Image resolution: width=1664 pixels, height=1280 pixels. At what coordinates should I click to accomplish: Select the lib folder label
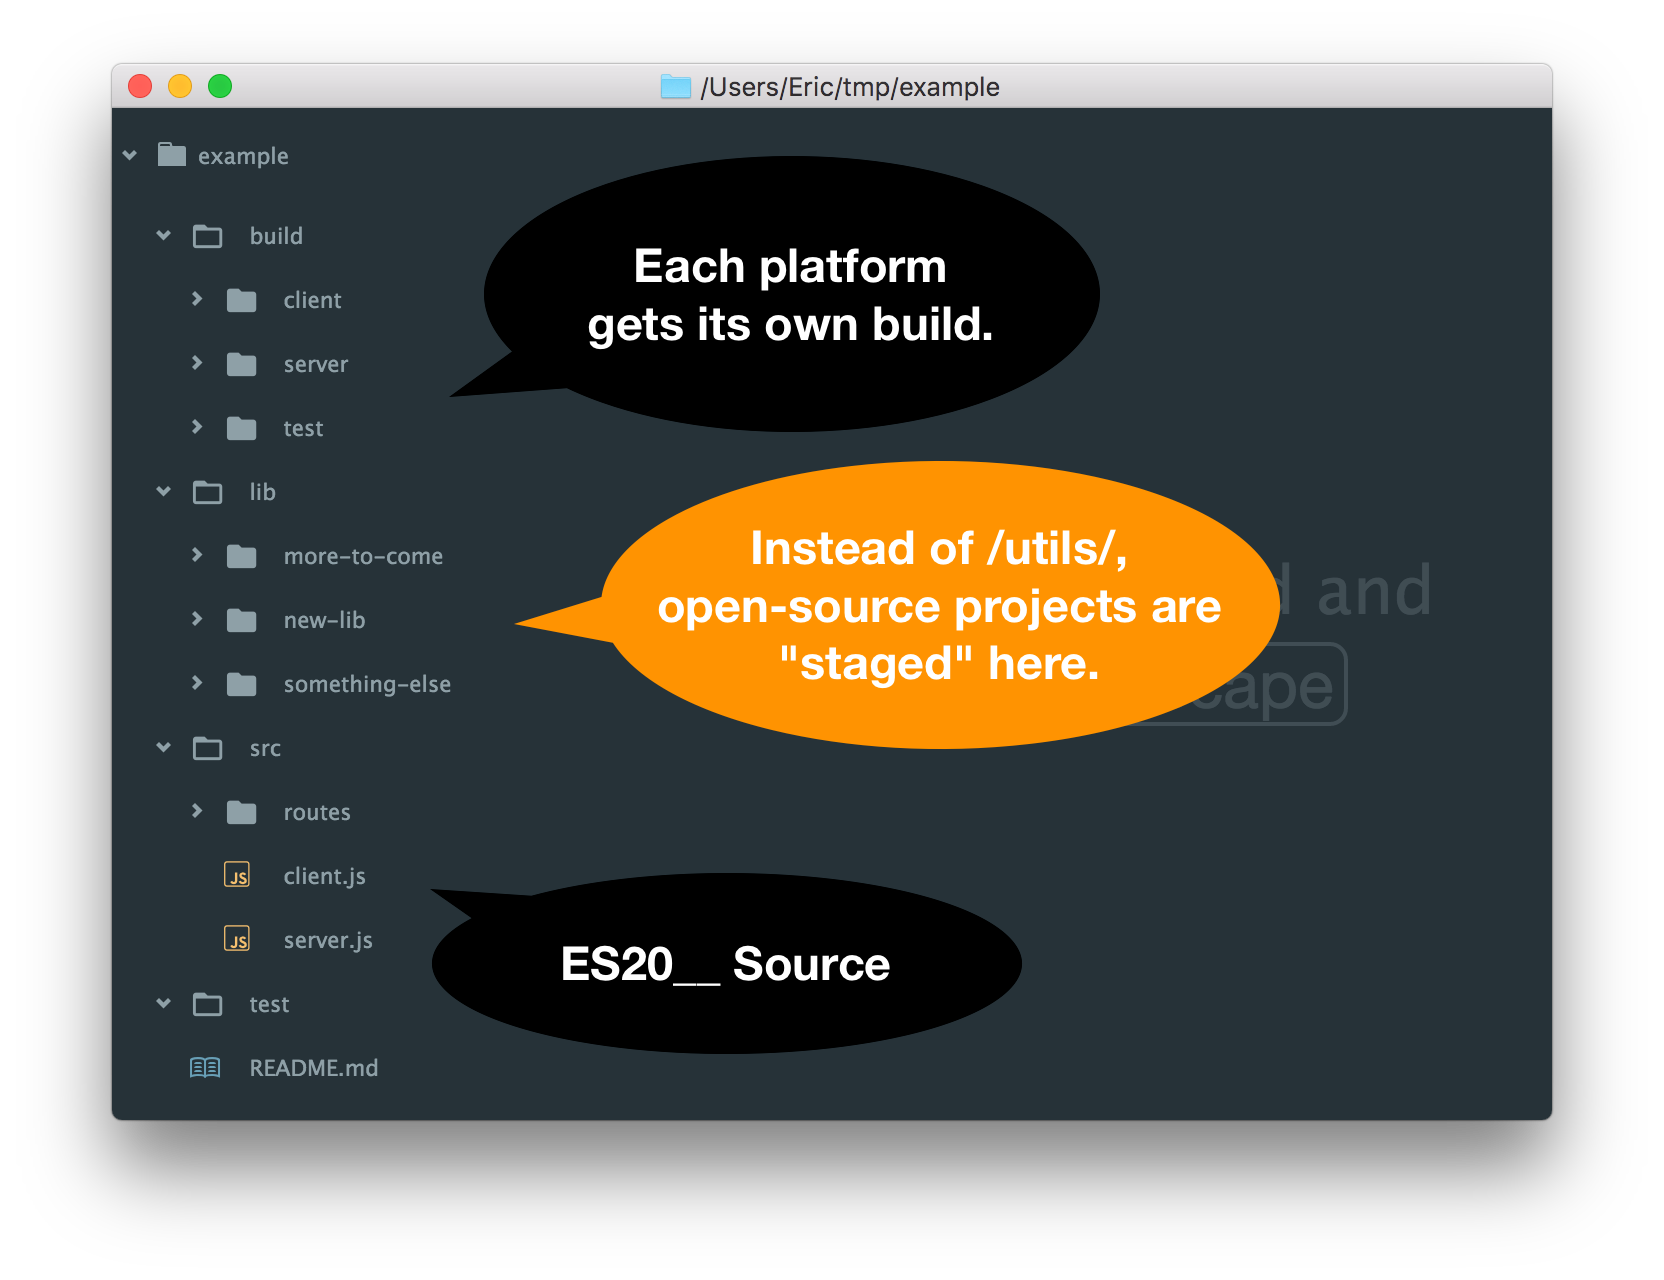click(263, 492)
